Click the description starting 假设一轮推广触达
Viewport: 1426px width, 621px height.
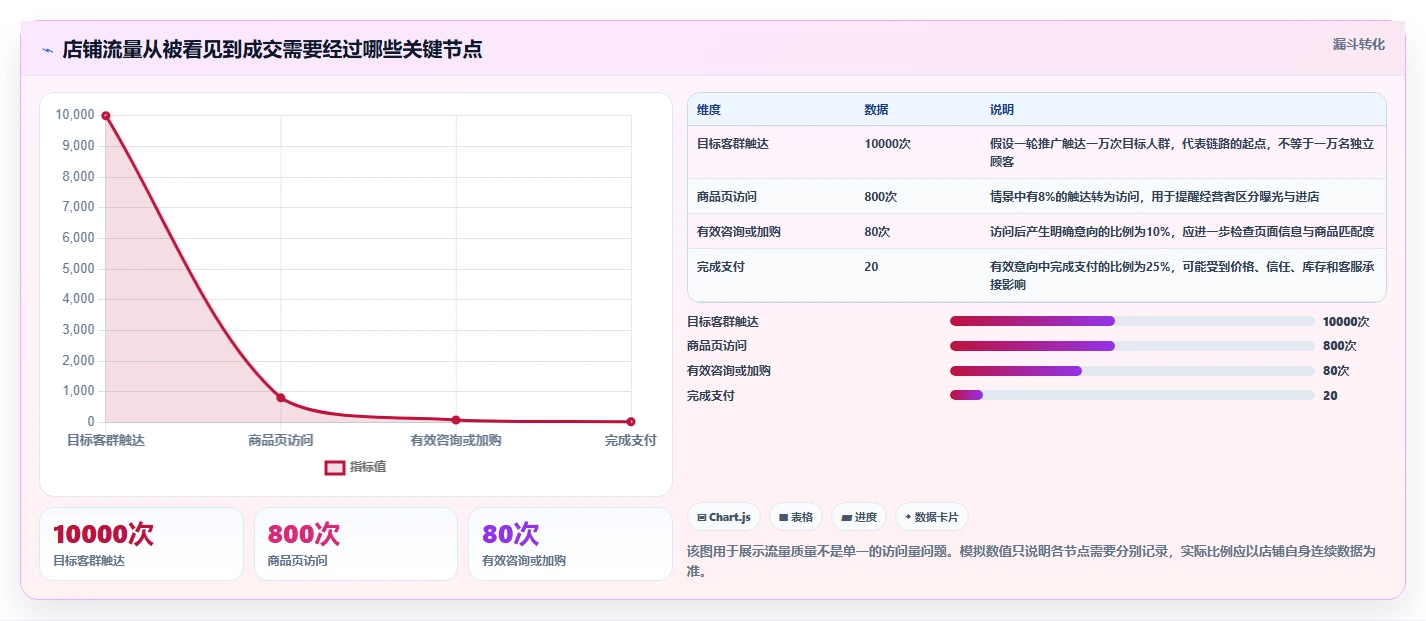(x=1182, y=153)
